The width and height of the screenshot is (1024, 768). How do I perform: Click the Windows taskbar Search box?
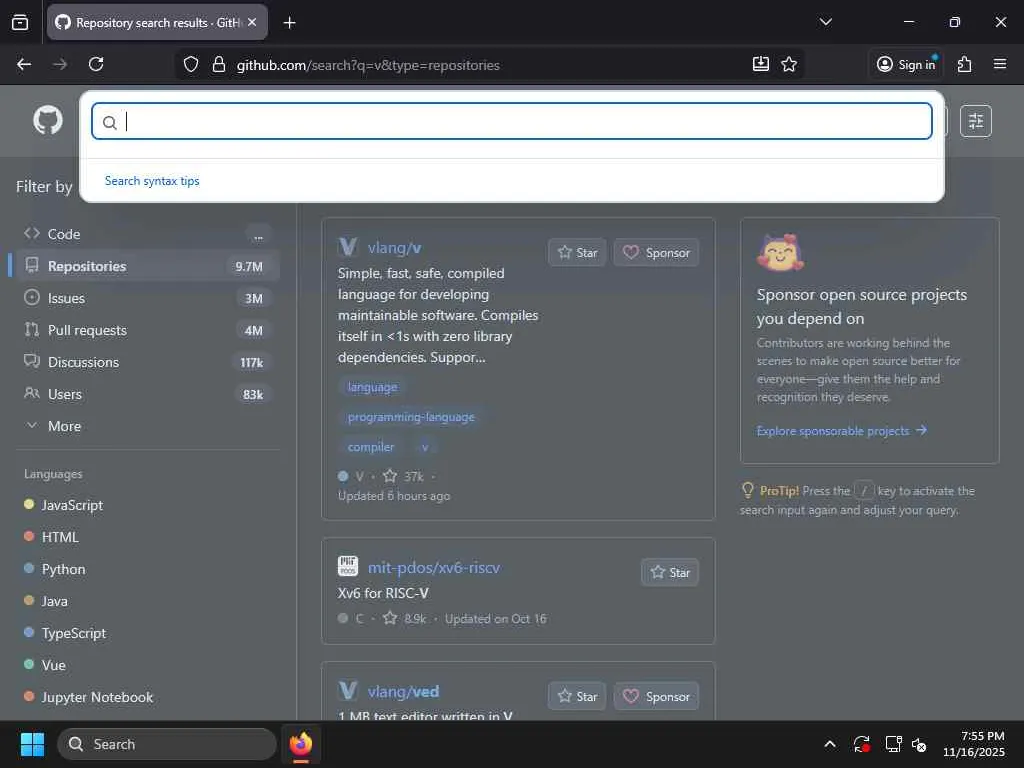167,744
